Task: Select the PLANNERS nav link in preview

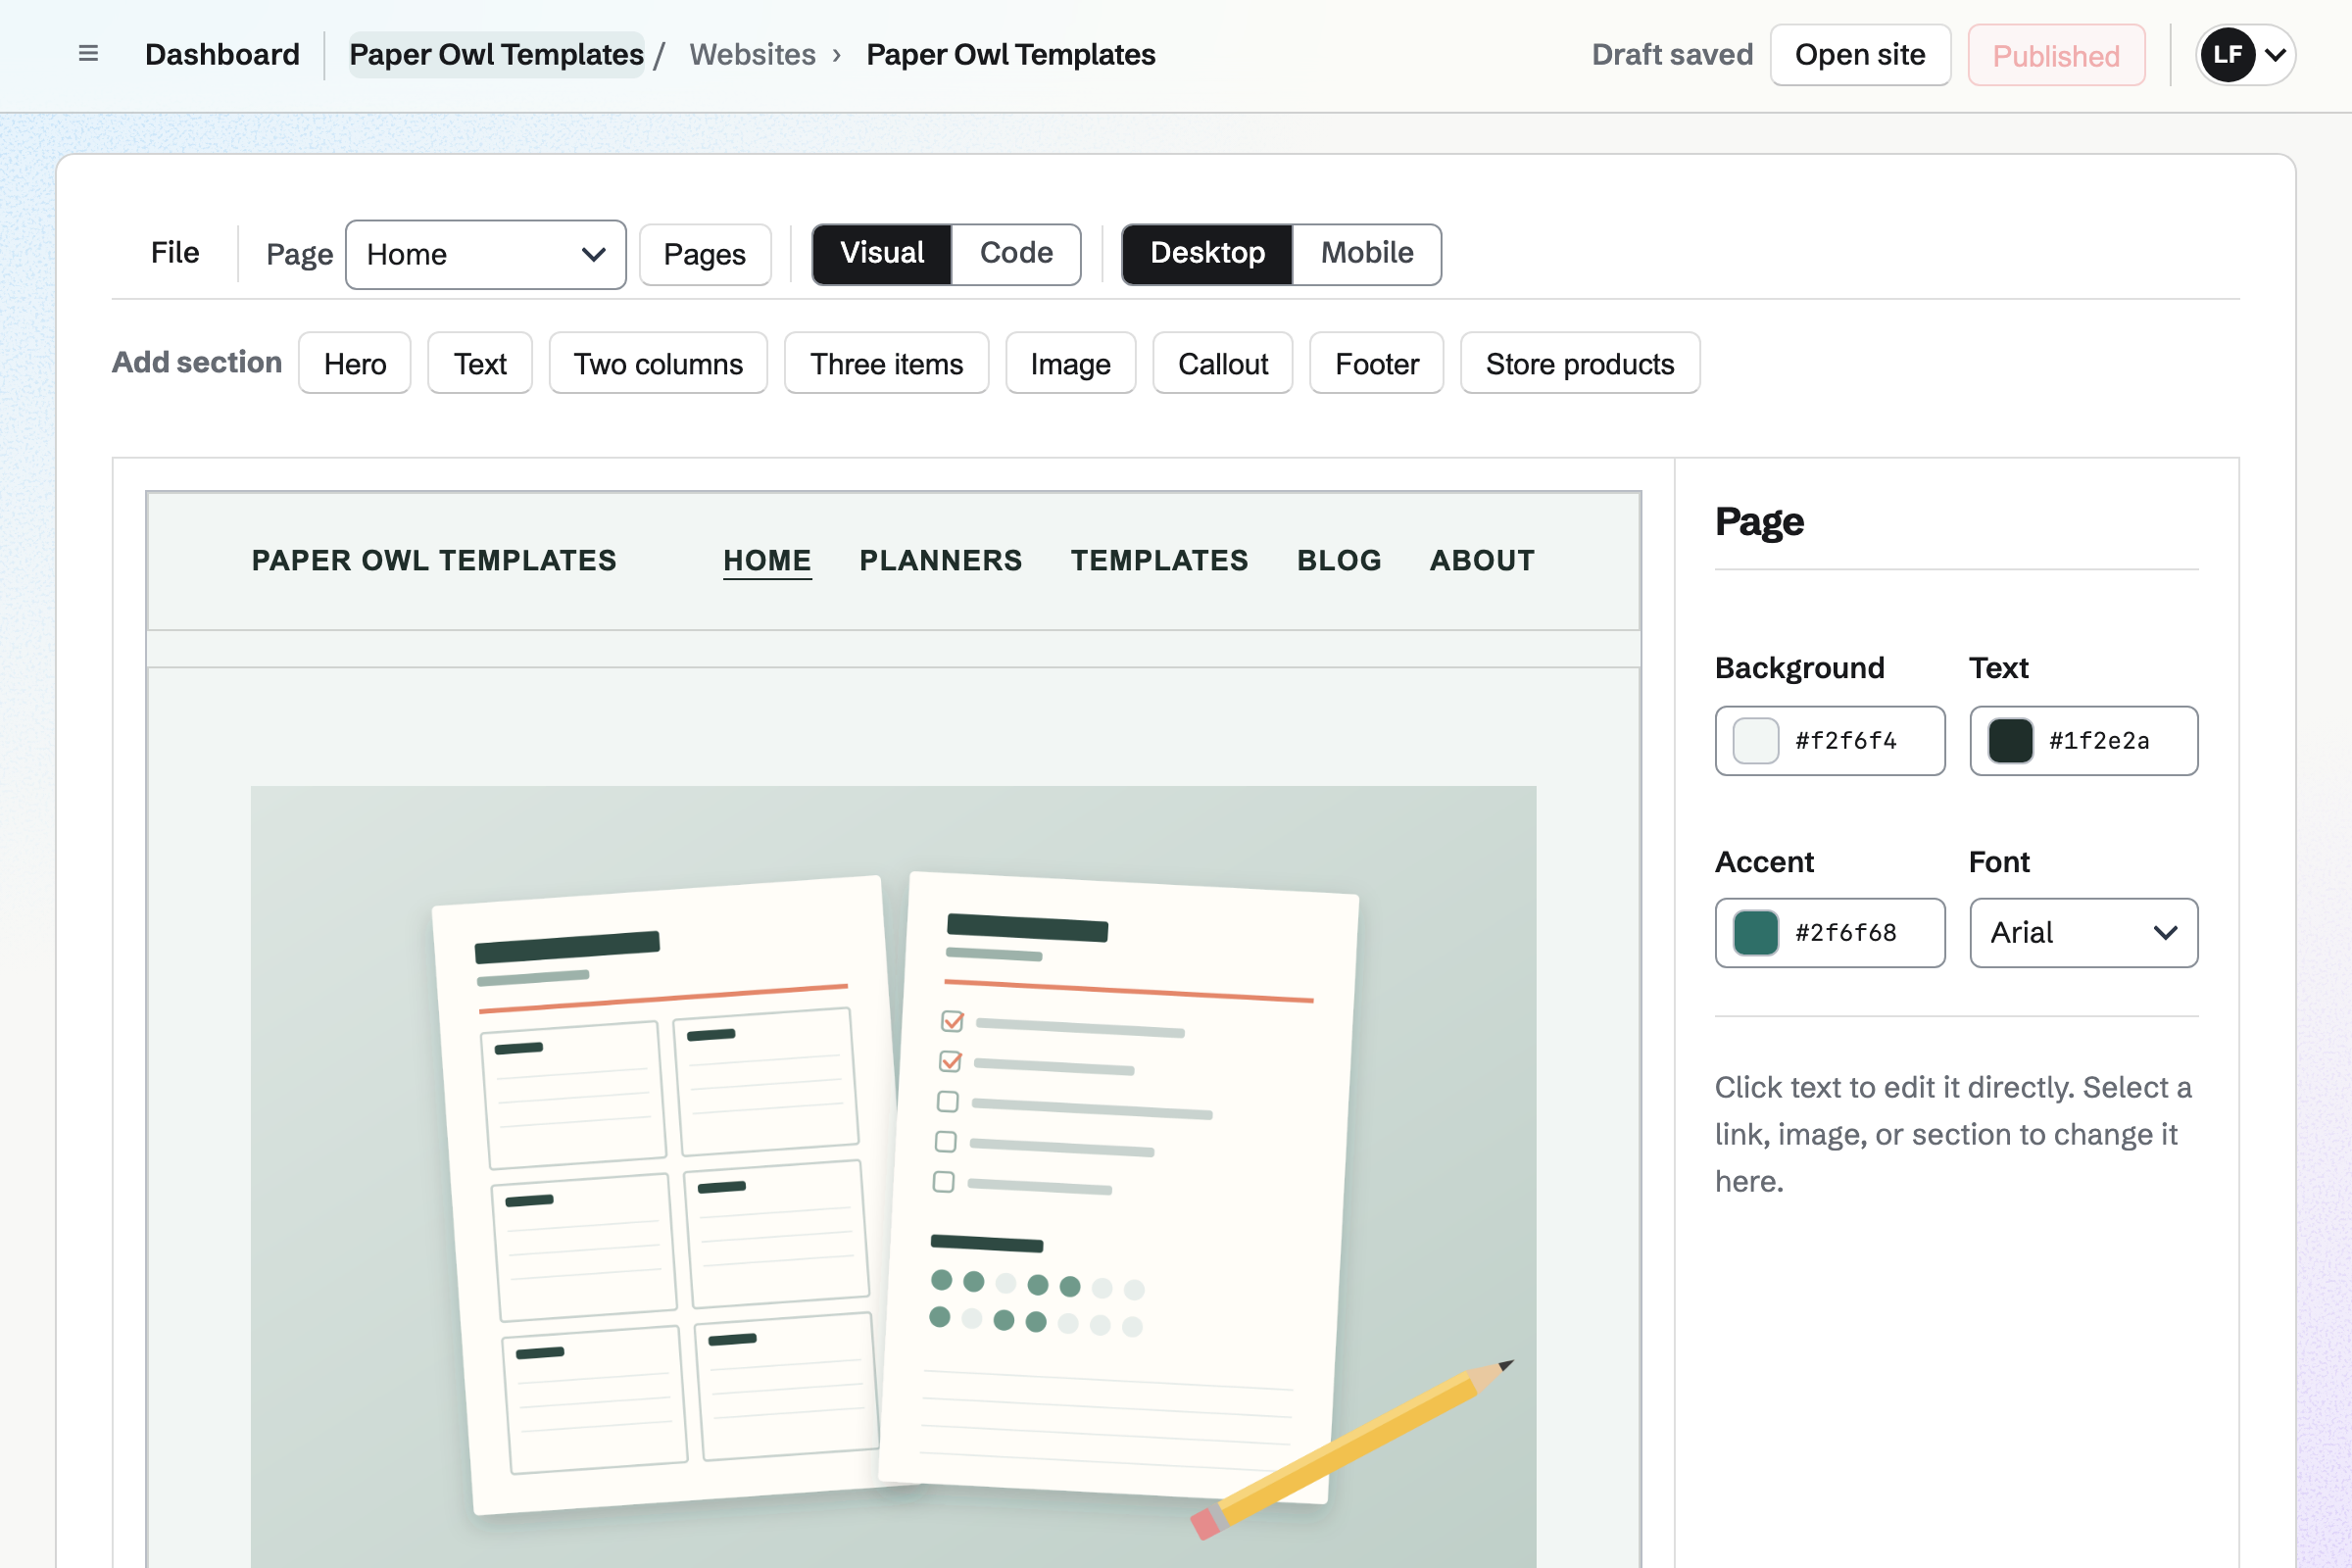Action: coord(941,560)
